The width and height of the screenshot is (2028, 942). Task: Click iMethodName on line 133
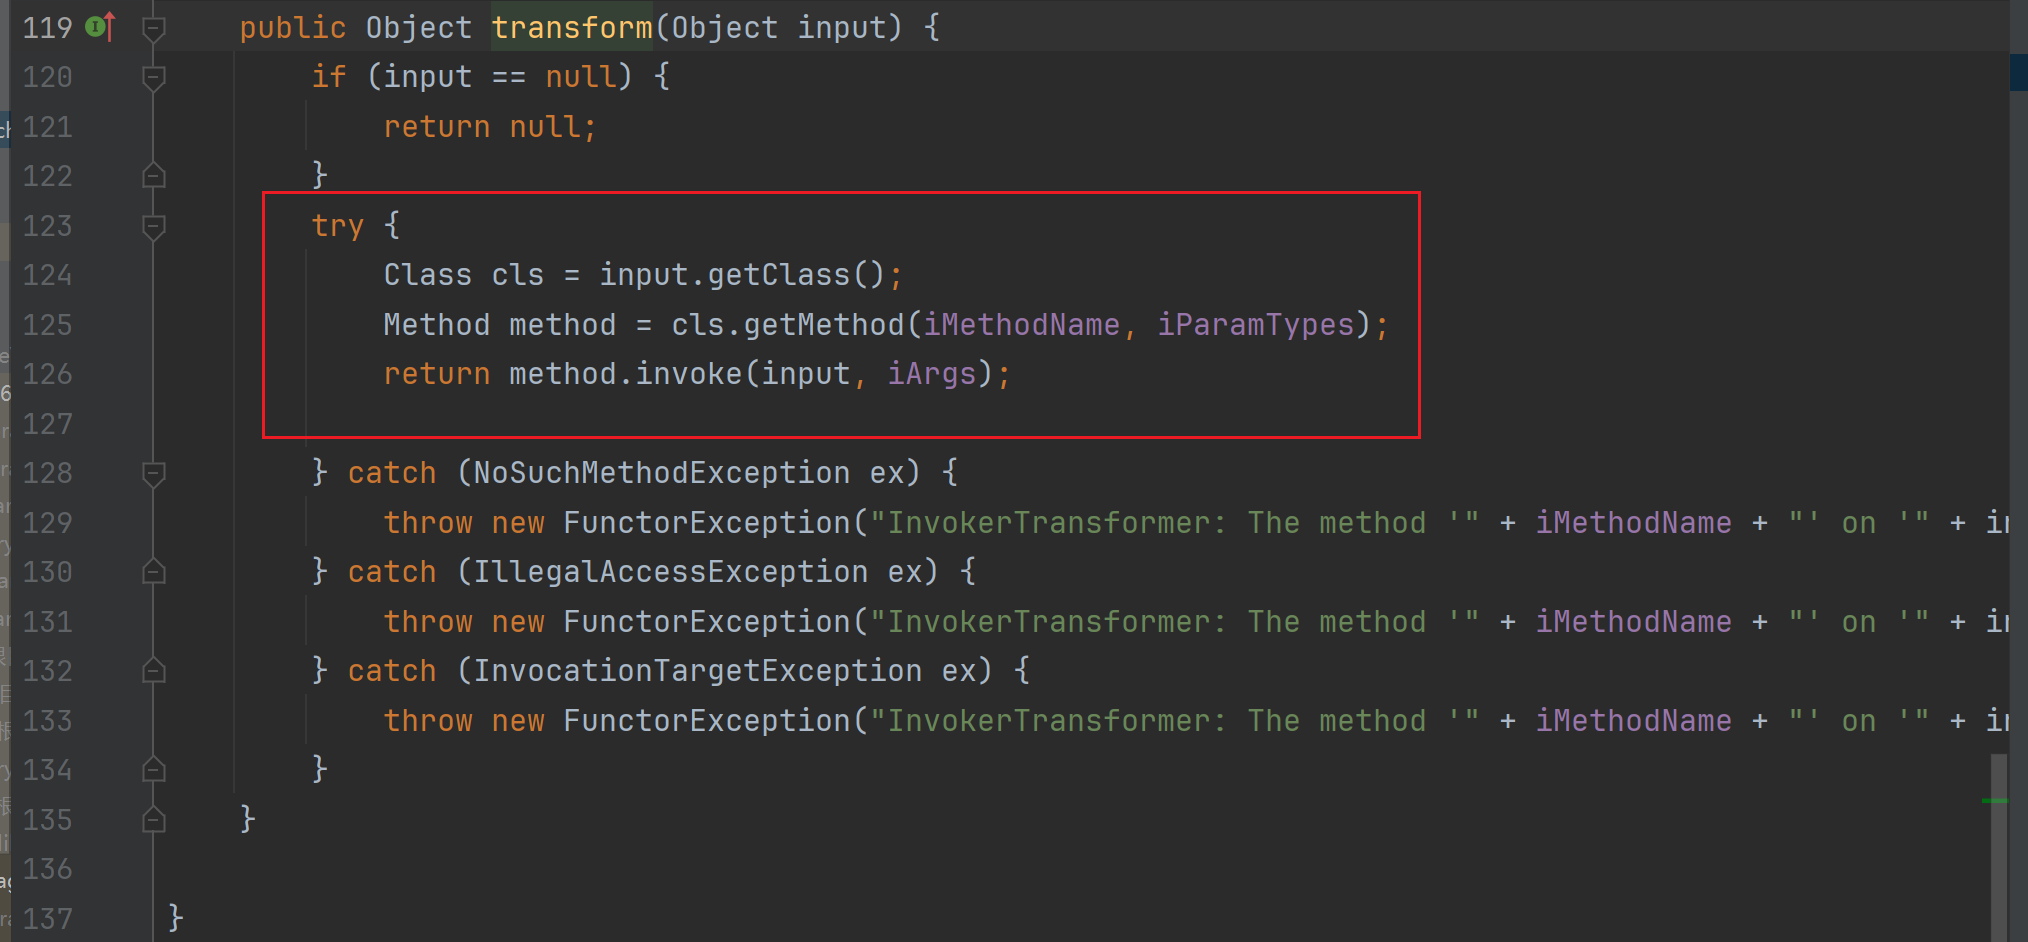point(1633,721)
